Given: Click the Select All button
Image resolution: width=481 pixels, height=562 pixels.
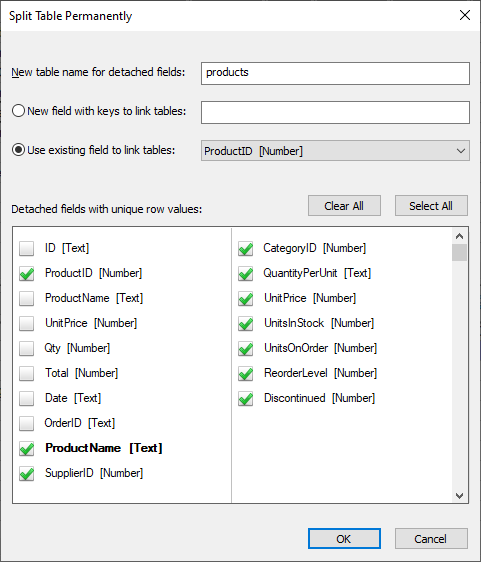Looking at the screenshot, I should pos(431,206).
